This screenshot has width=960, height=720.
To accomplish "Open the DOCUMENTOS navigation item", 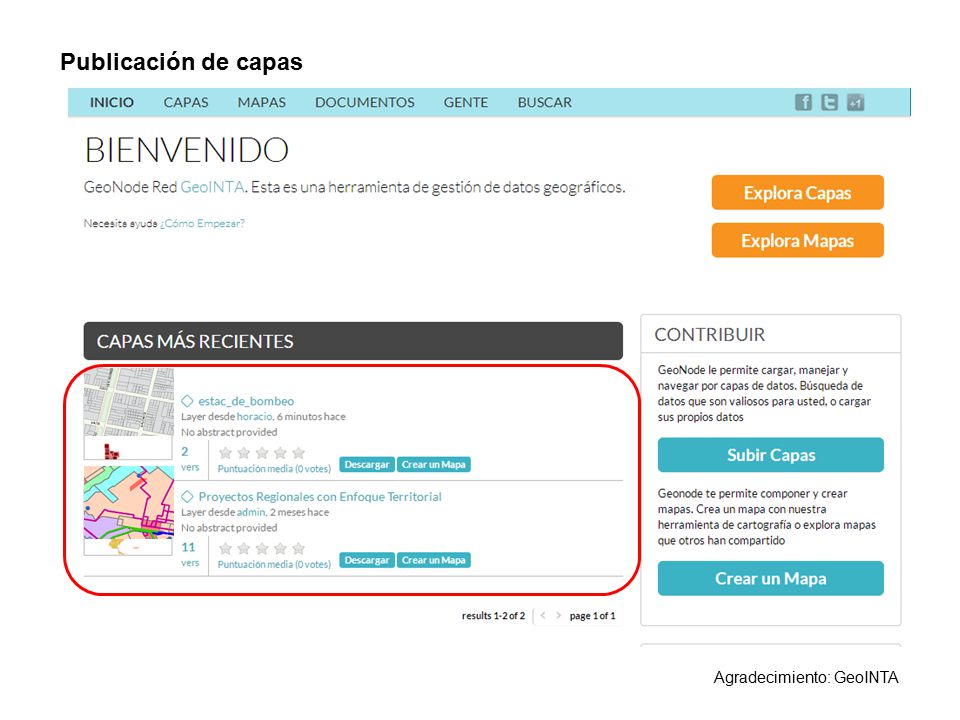I will (364, 102).
